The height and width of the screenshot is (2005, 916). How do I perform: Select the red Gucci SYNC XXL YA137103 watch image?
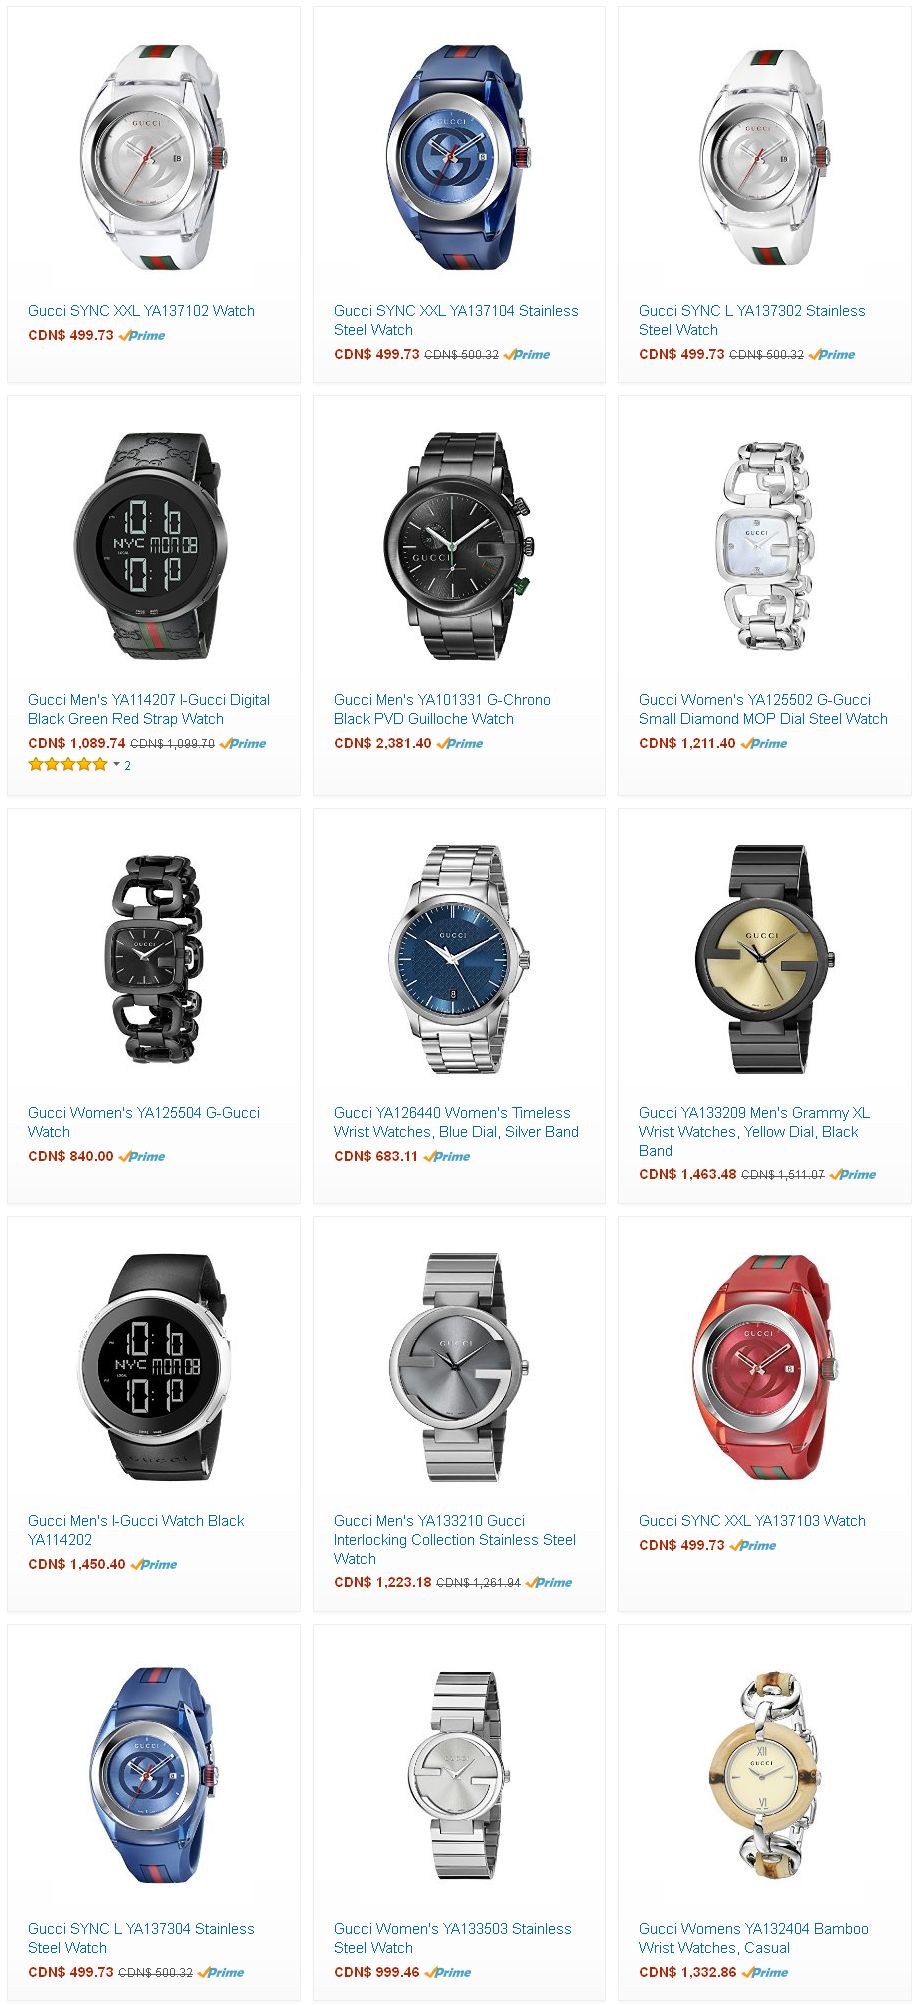coord(764,1367)
